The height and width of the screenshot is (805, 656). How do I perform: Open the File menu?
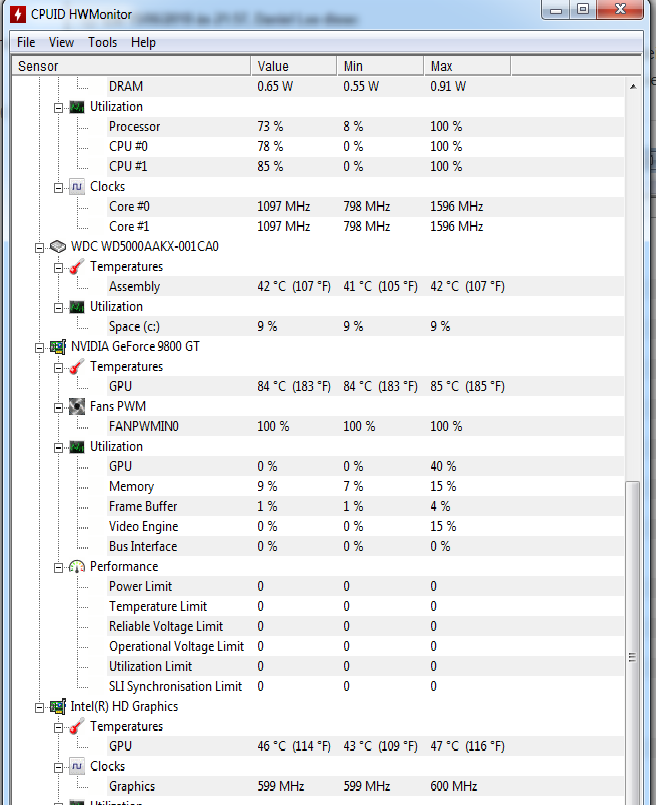coord(26,43)
